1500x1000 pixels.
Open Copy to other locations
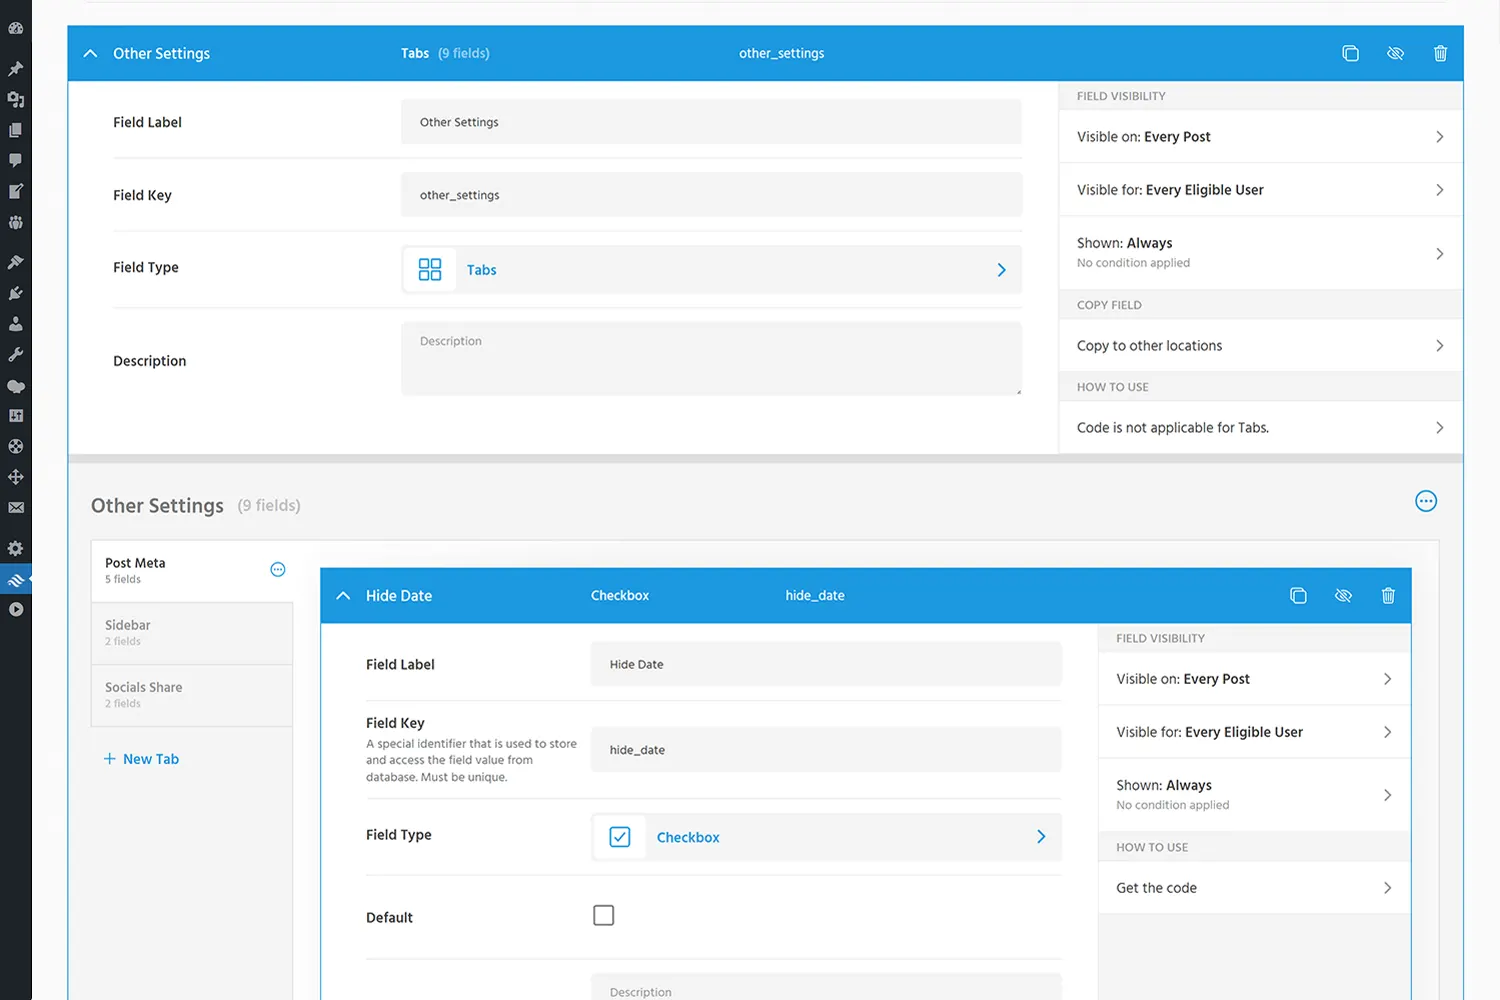click(1260, 346)
